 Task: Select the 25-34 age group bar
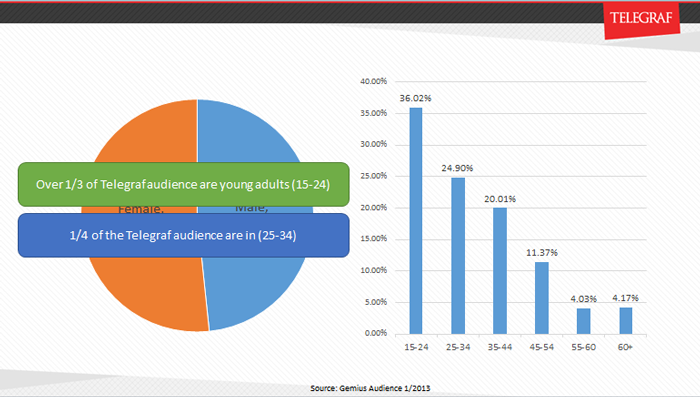click(x=458, y=256)
